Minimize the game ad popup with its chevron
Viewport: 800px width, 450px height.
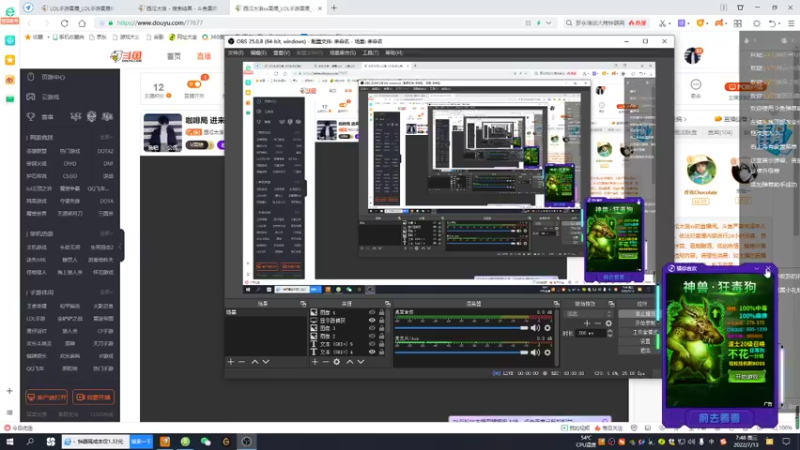pos(757,268)
